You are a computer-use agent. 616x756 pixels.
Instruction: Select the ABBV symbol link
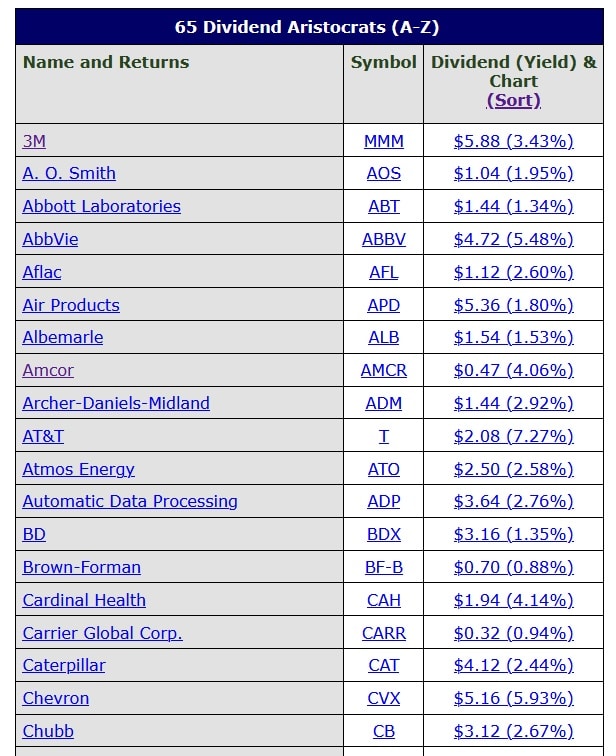click(384, 239)
